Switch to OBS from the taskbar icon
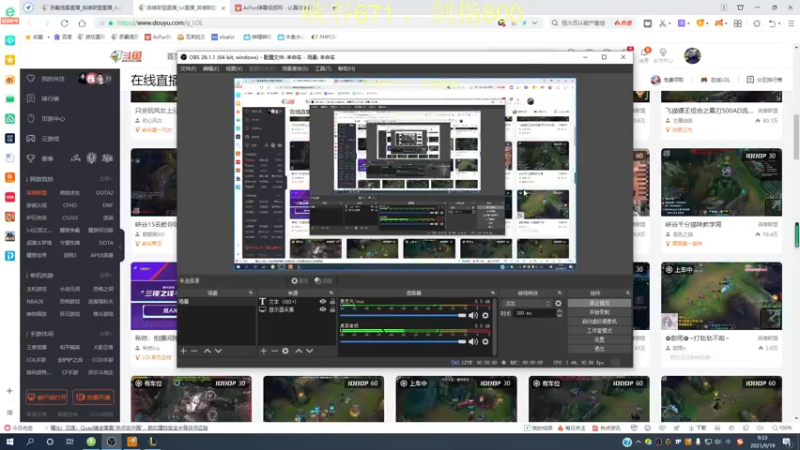The width and height of the screenshot is (800, 450). tap(111, 442)
